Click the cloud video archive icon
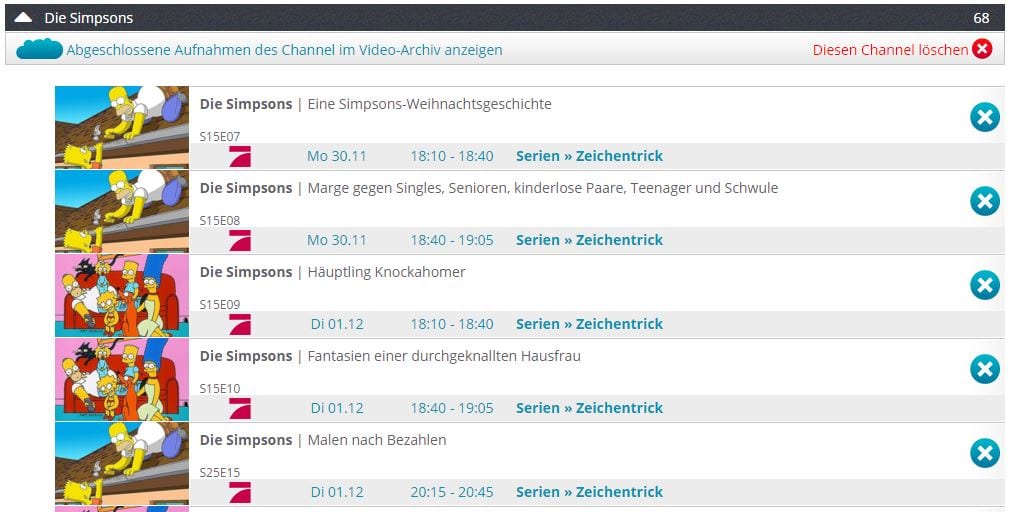This screenshot has height=512, width=1016. click(x=40, y=49)
